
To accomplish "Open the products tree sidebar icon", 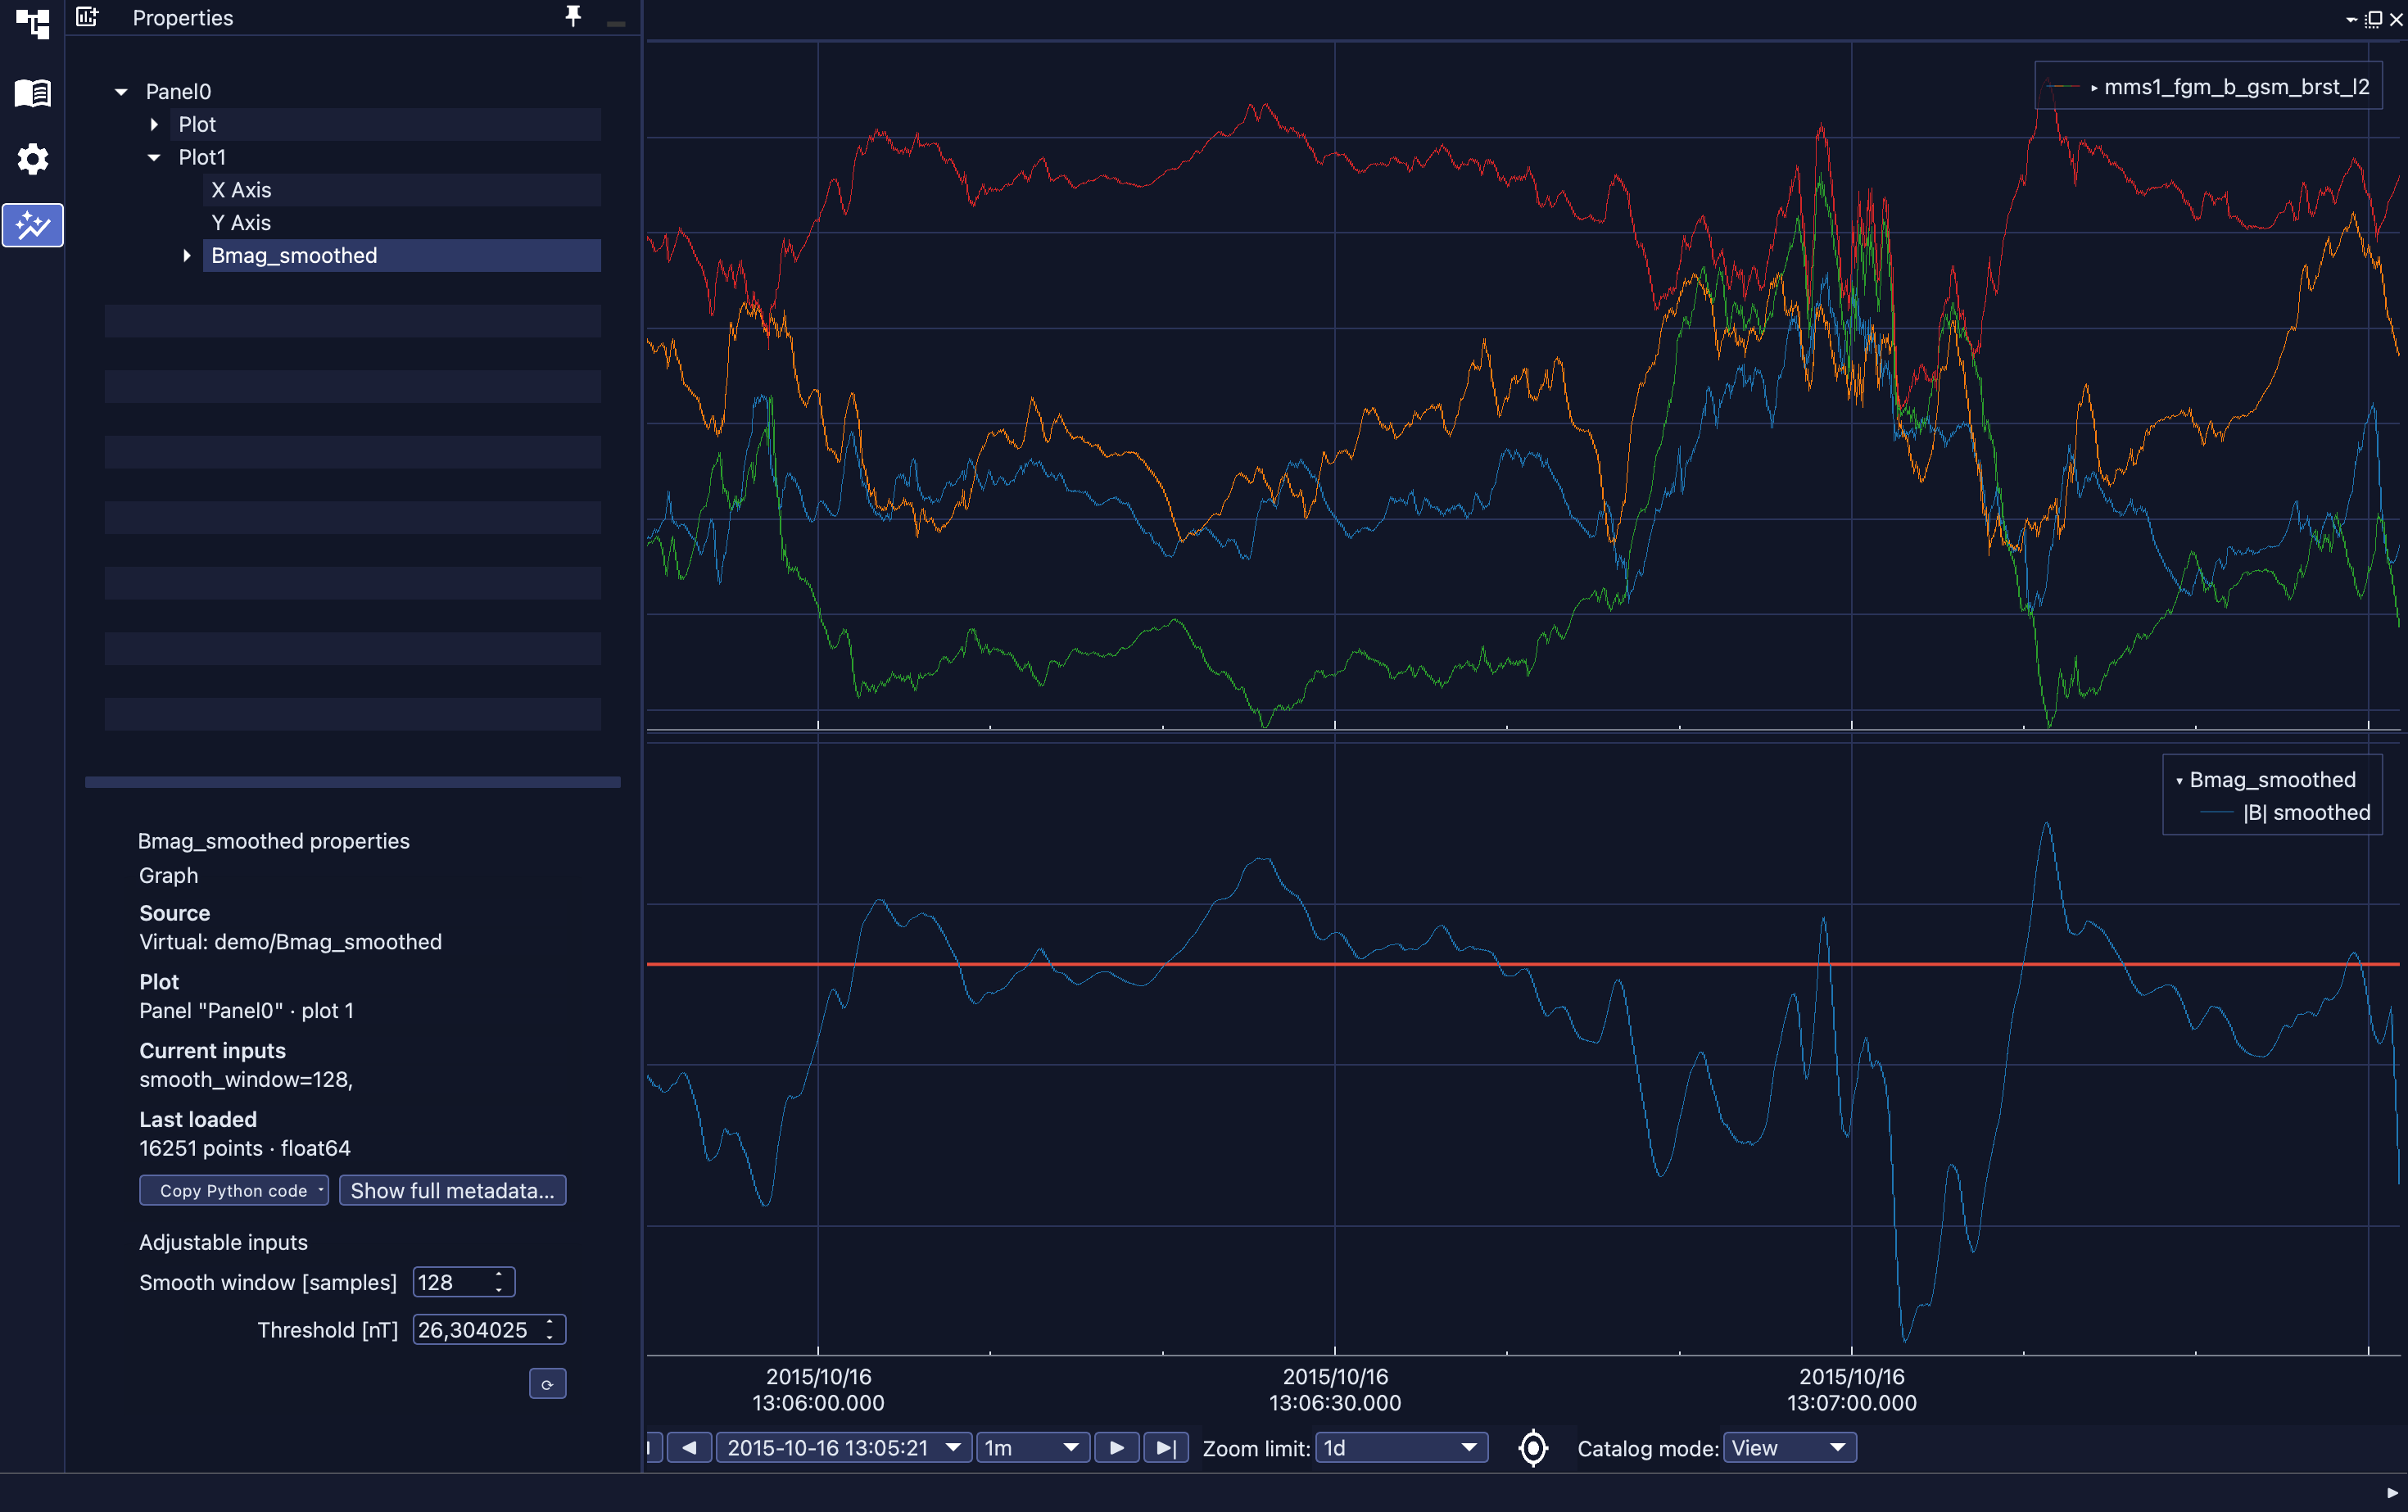I will pos(32,23).
